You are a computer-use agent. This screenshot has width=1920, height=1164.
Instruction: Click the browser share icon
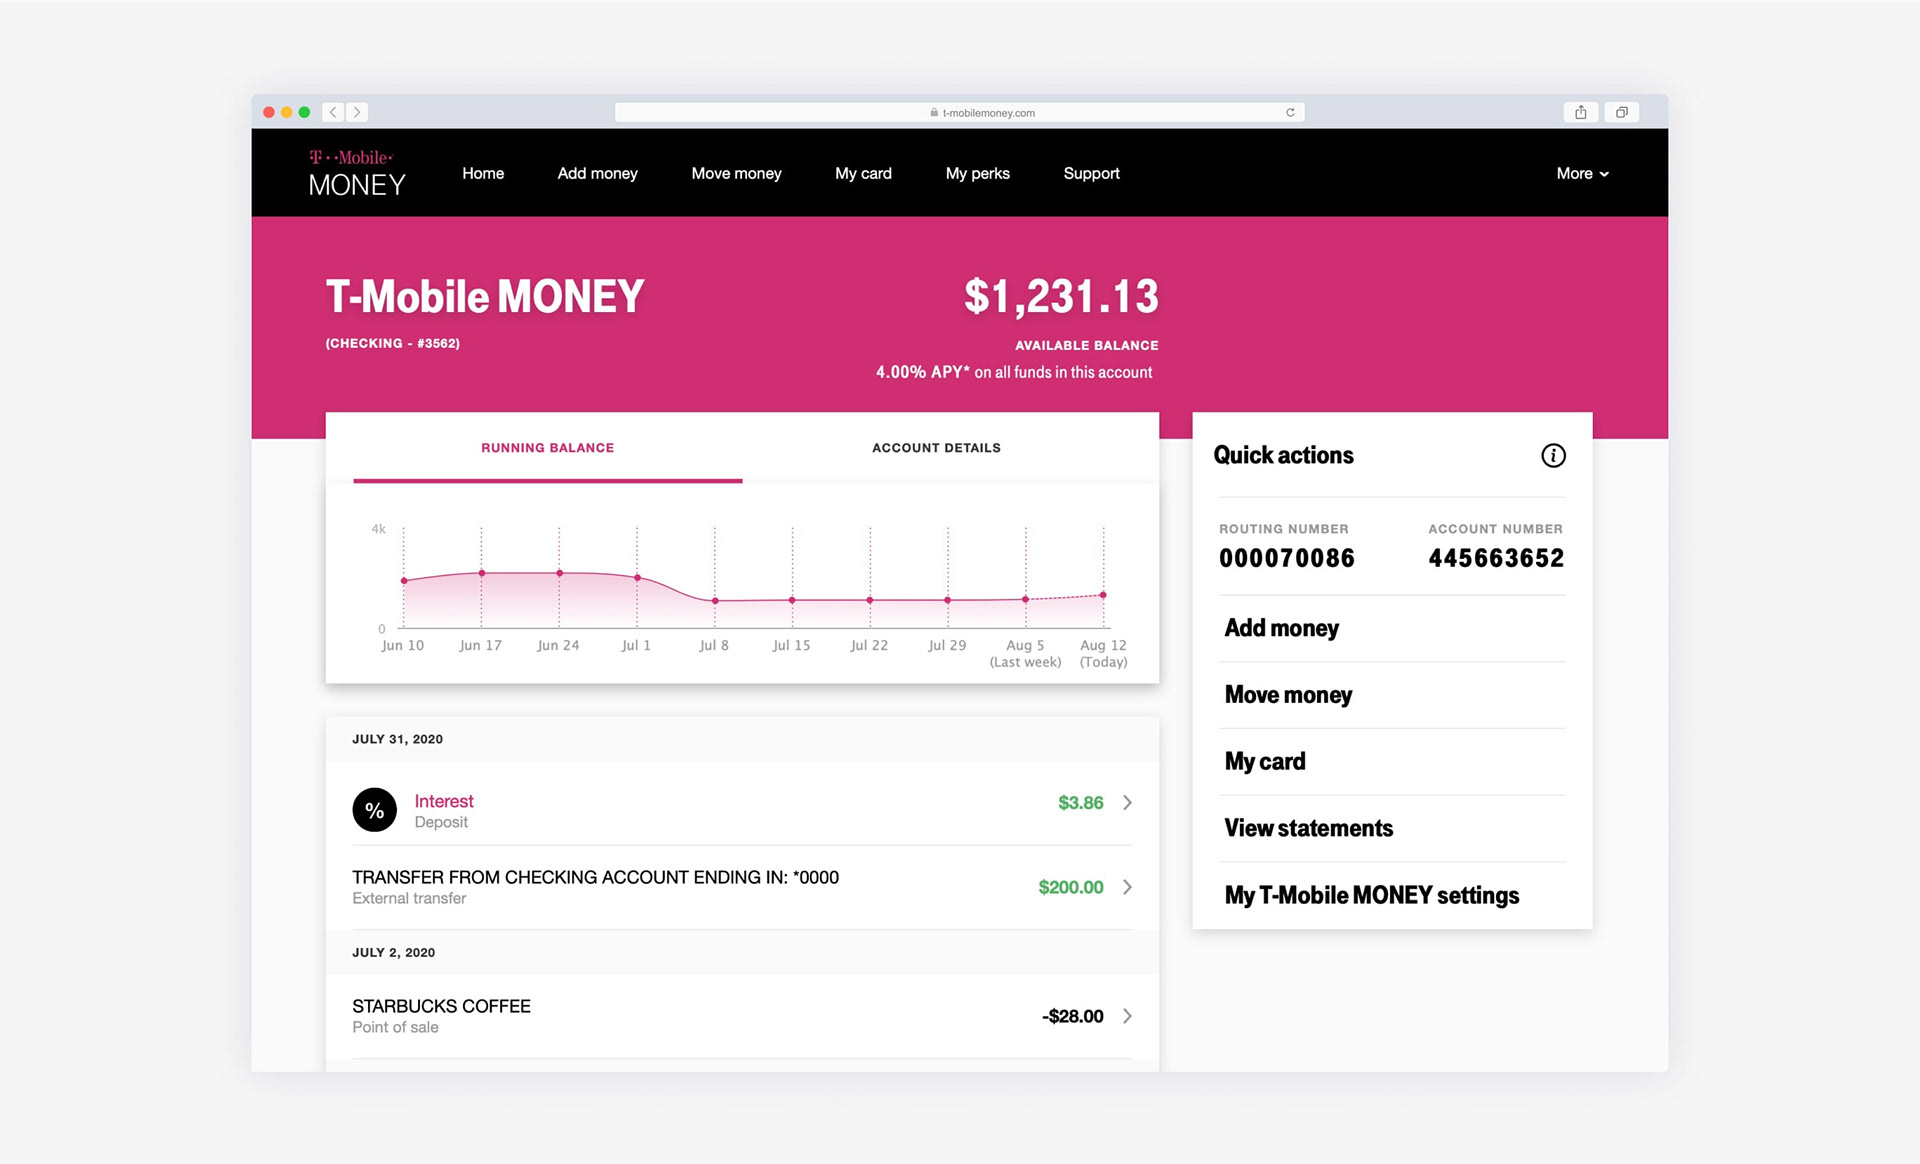[1580, 112]
